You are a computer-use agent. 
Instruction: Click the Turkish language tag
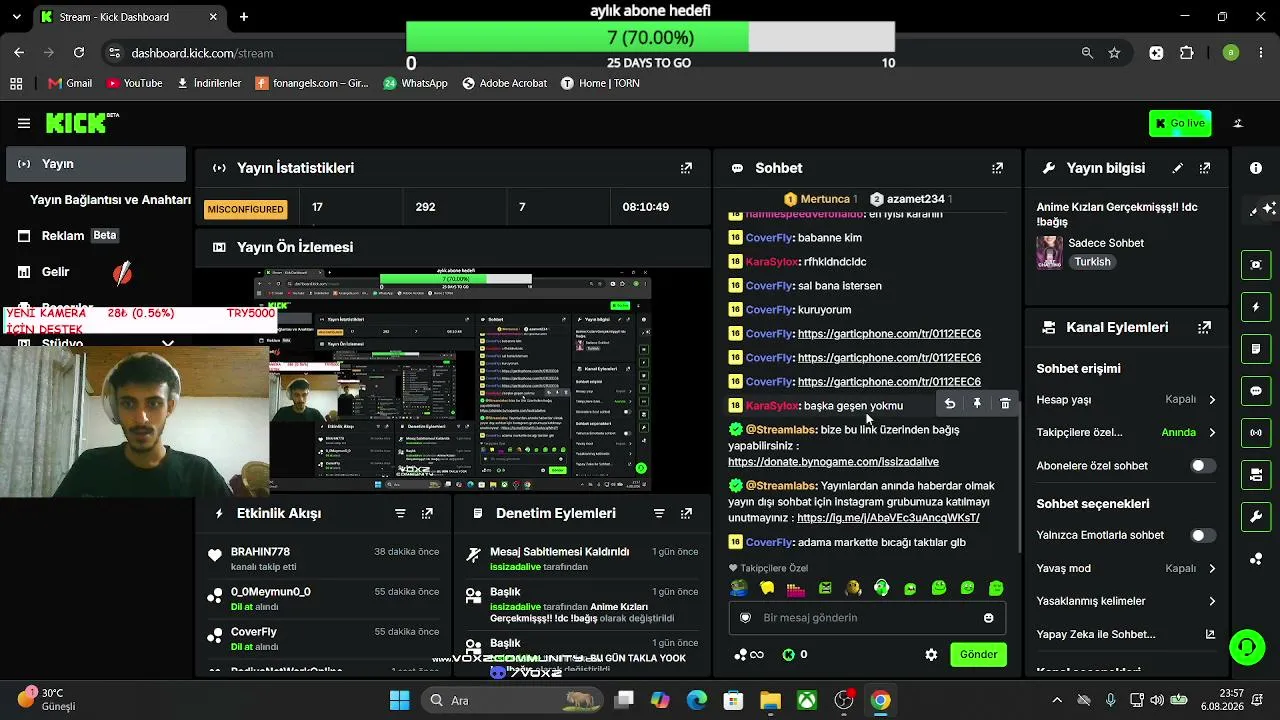point(1092,262)
